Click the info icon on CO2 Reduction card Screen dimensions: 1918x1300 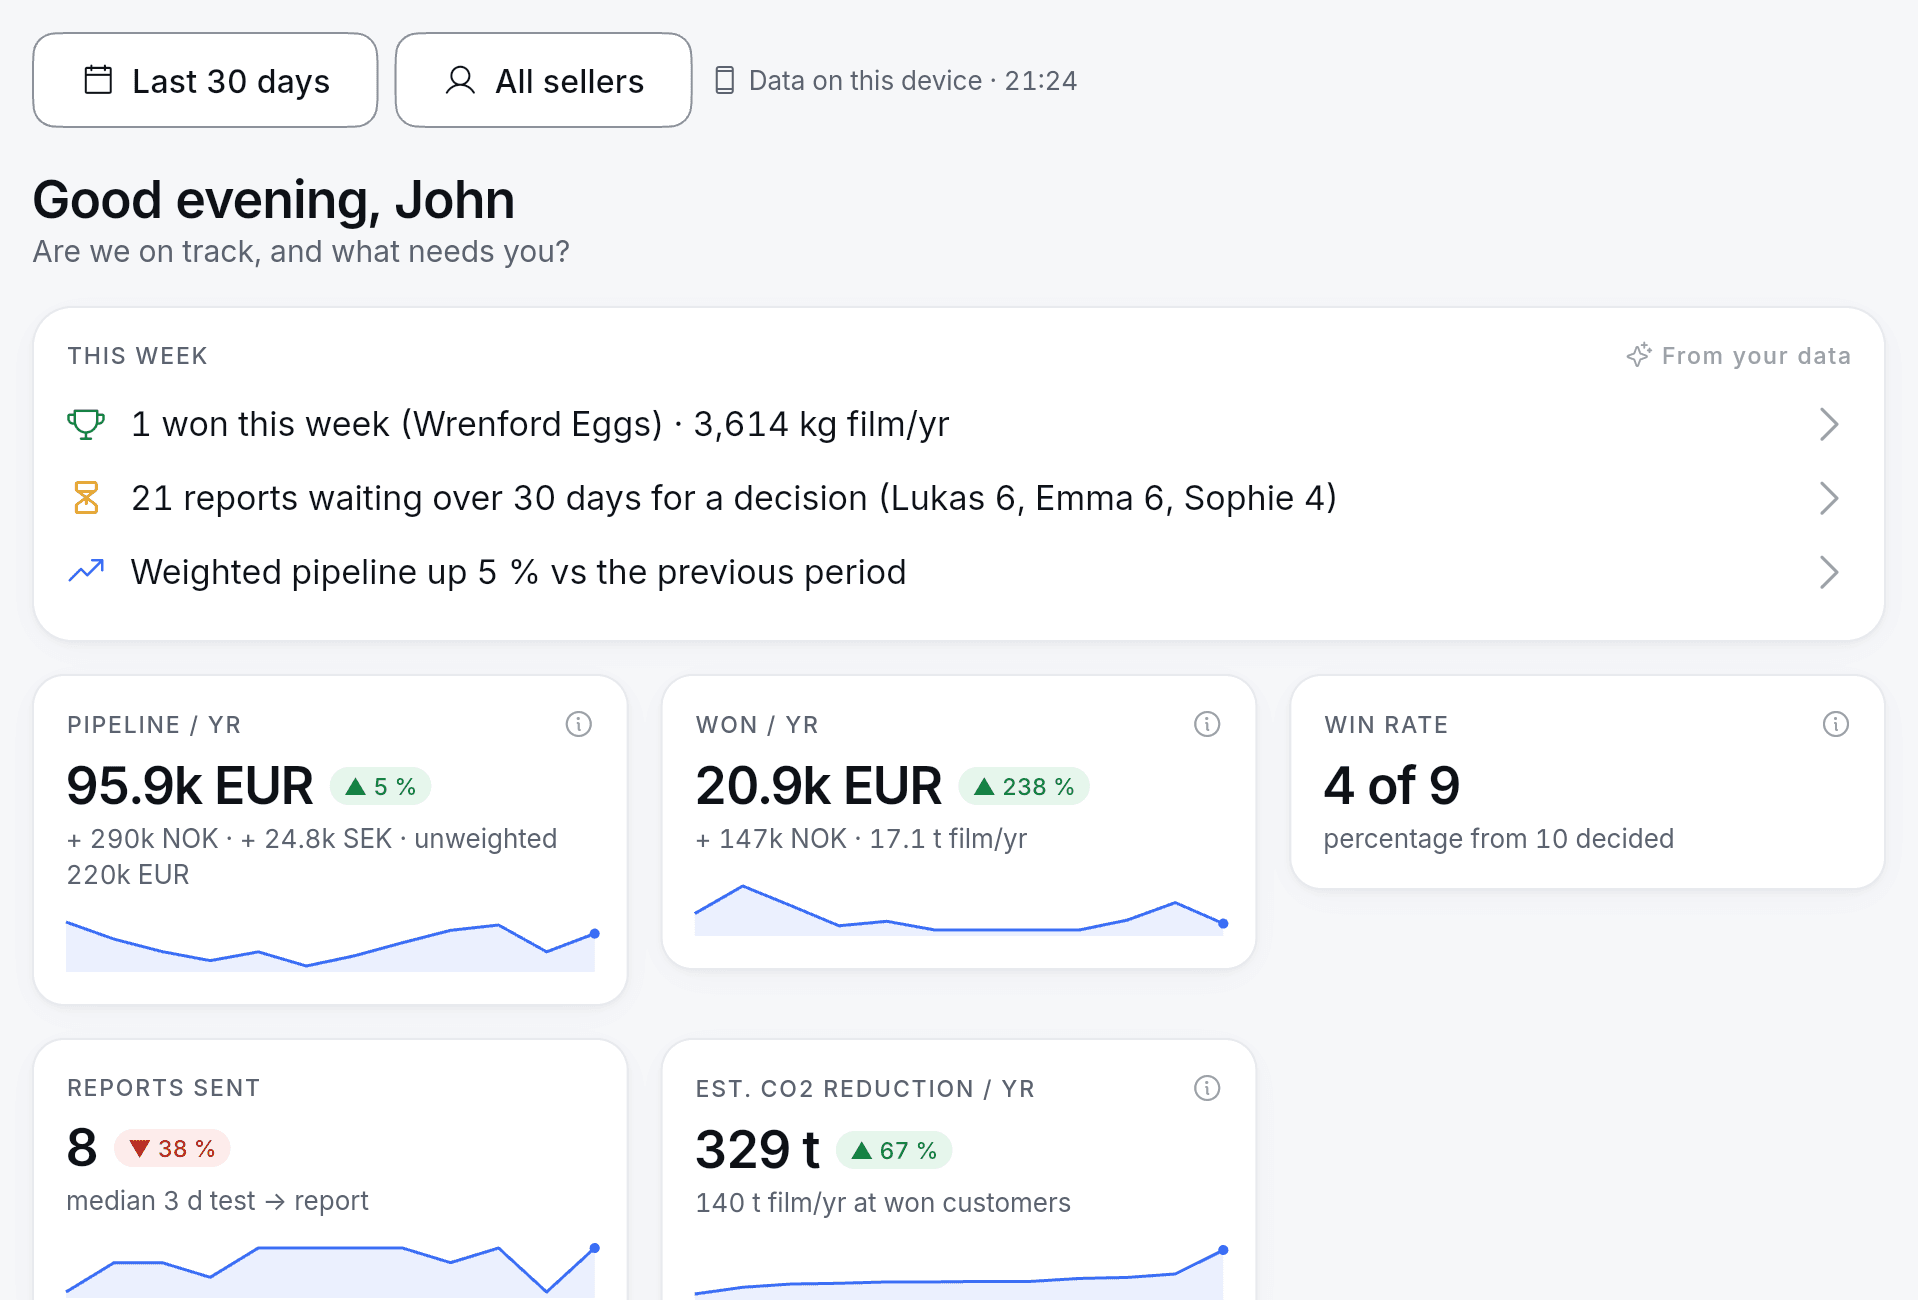(x=1207, y=1088)
